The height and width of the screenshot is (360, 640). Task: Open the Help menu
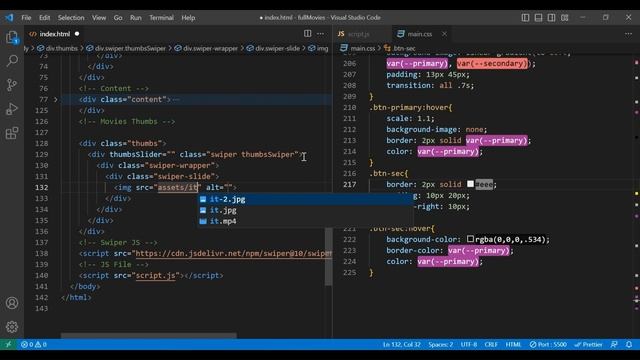188,18
